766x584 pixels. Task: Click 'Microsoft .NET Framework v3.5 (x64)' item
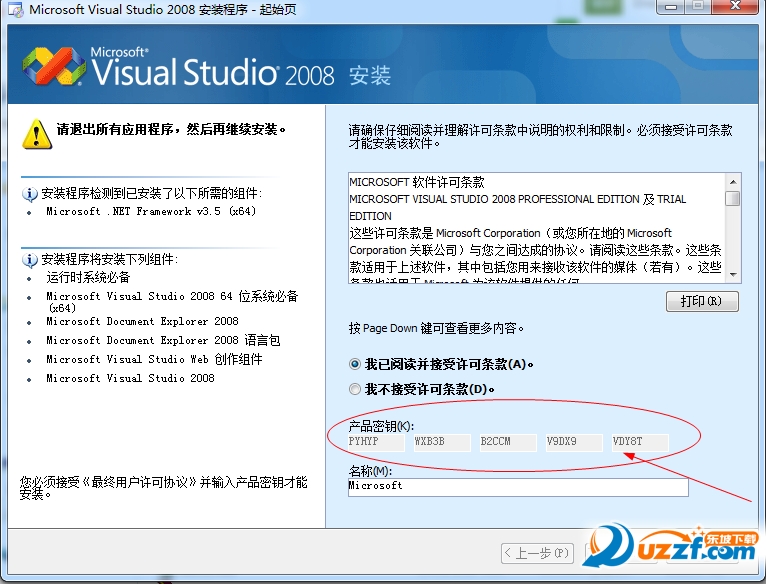[x=151, y=212]
